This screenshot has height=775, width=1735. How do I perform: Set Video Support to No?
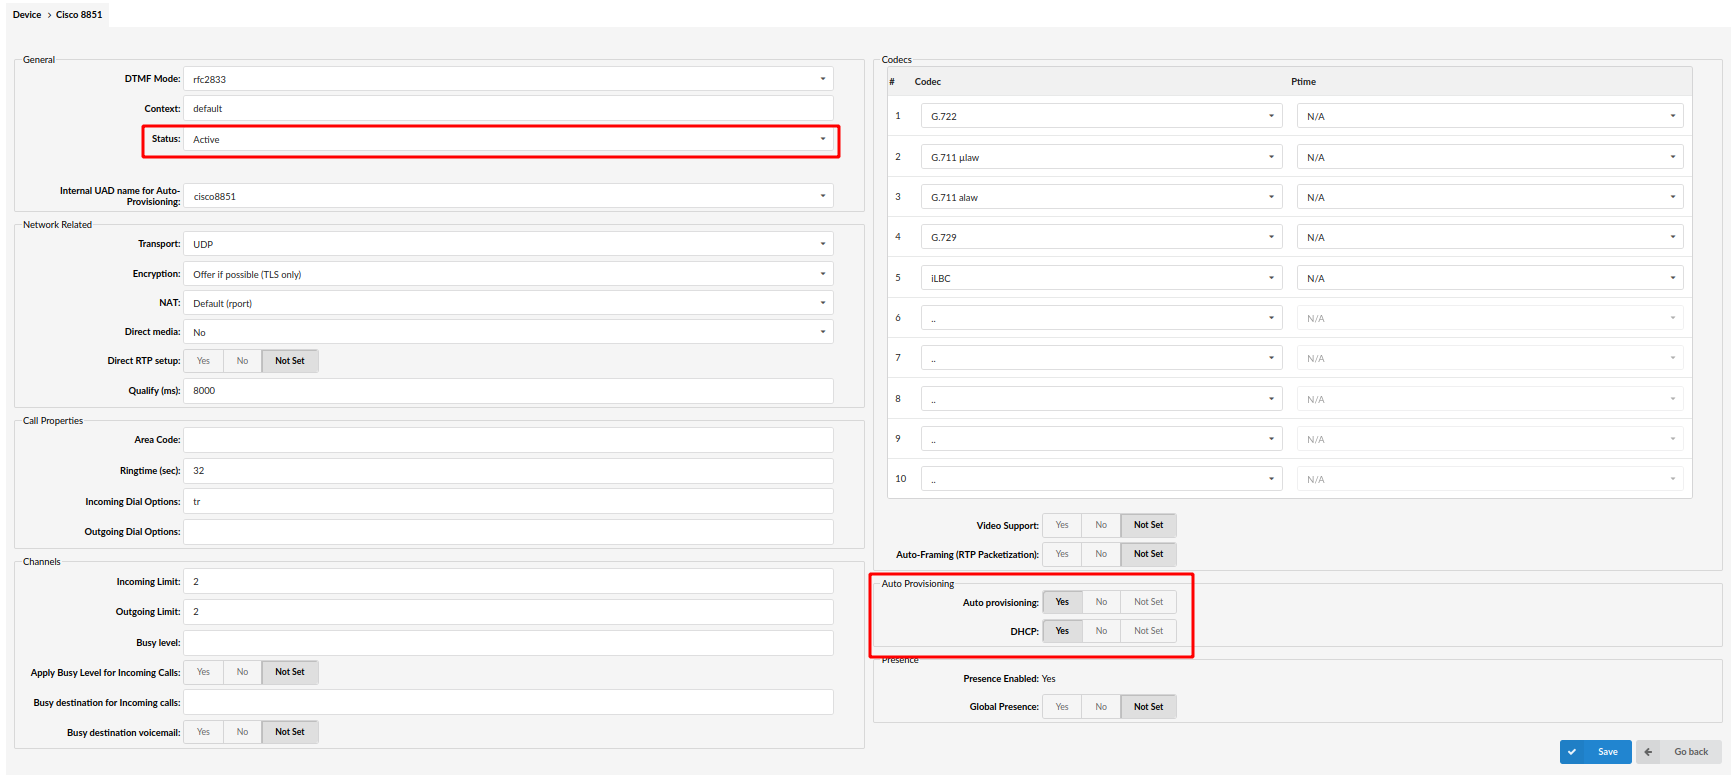1101,525
